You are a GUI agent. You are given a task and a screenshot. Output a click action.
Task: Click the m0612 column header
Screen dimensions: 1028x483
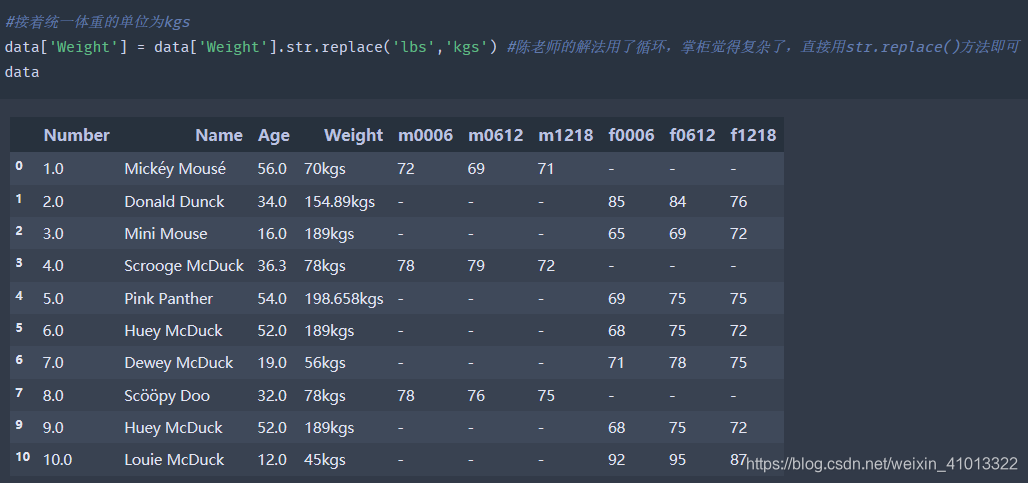coord(496,135)
